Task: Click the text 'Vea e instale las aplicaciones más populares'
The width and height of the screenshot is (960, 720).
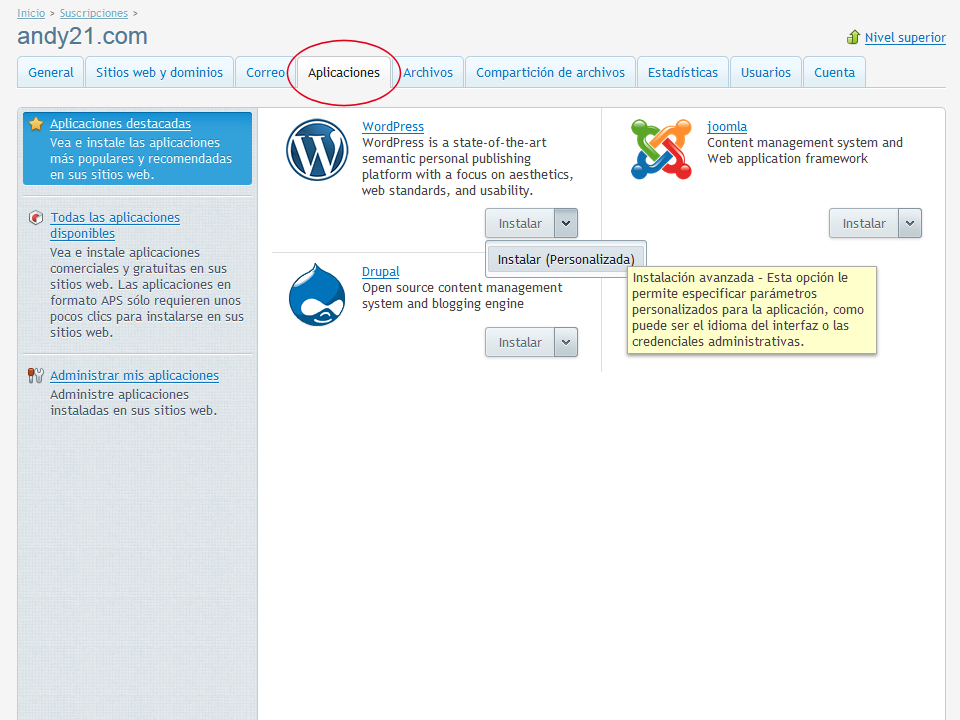Action: pyautogui.click(x=141, y=159)
